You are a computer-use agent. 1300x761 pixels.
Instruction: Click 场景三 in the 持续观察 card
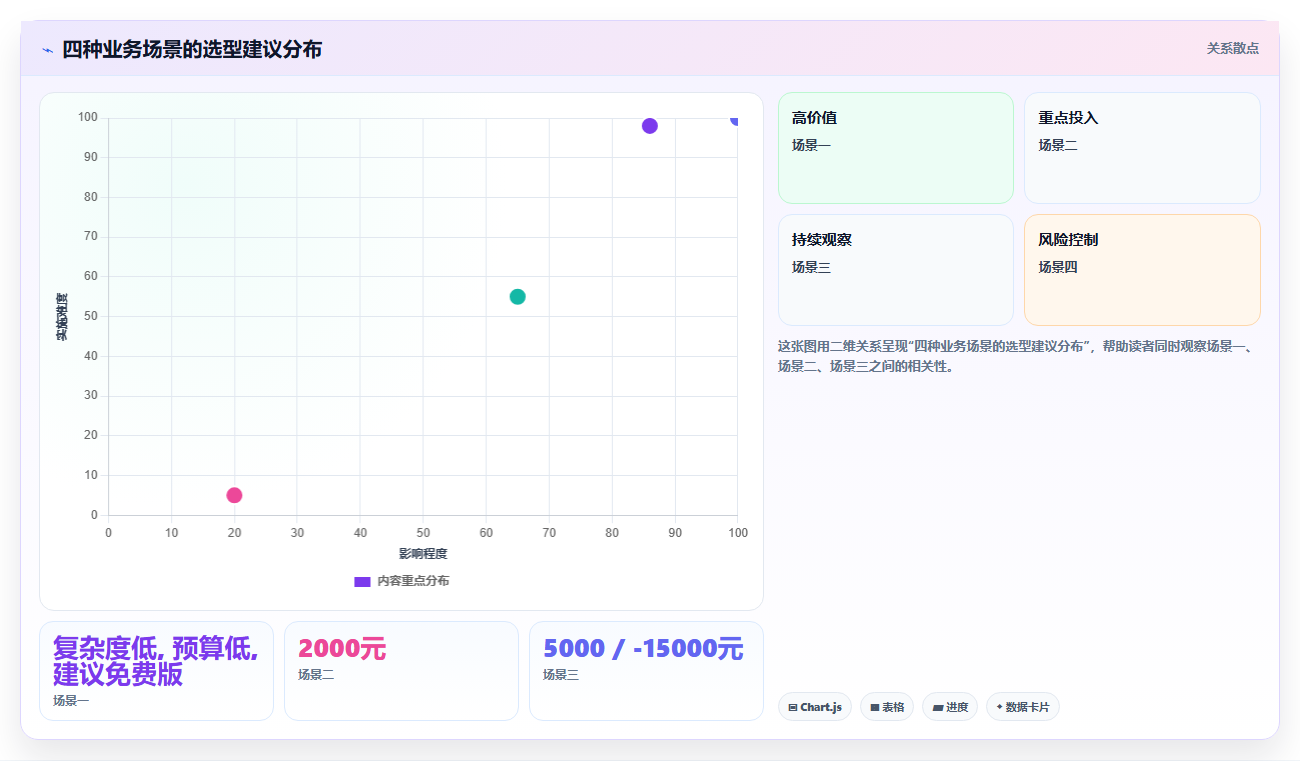(811, 267)
